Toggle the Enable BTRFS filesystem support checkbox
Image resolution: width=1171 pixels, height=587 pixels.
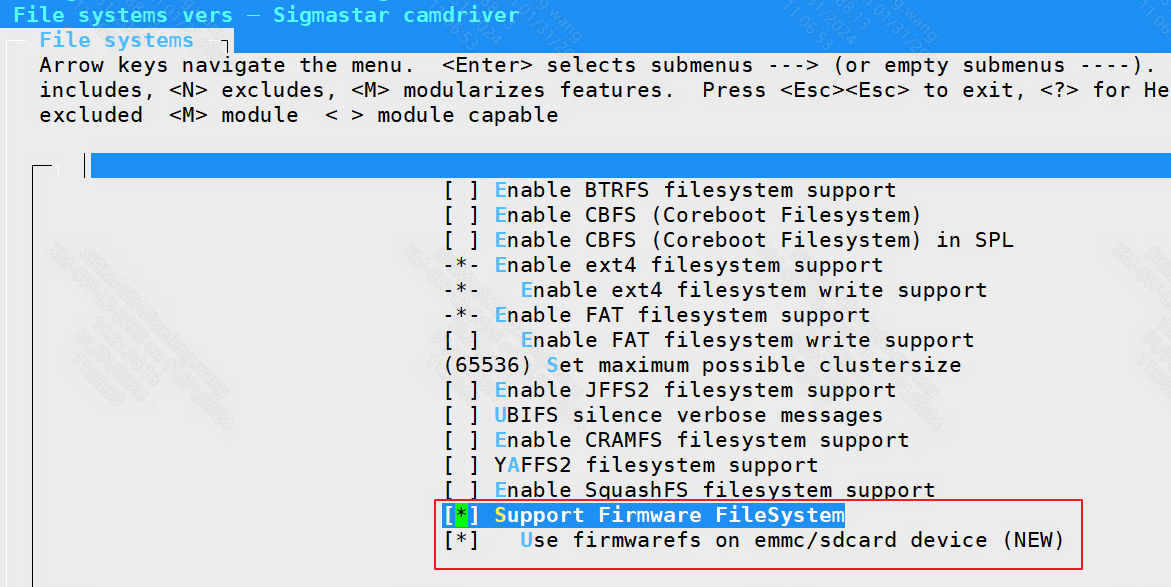click(x=461, y=190)
